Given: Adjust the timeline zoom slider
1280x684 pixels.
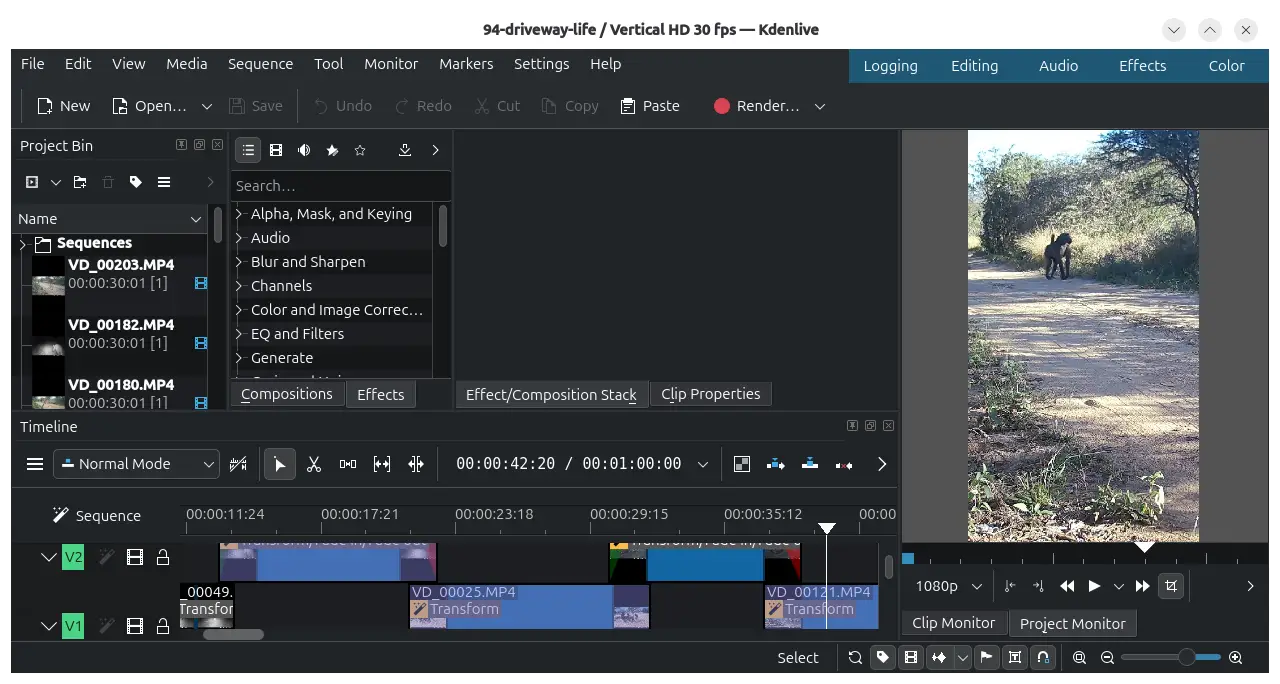Looking at the screenshot, I should (x=1170, y=657).
